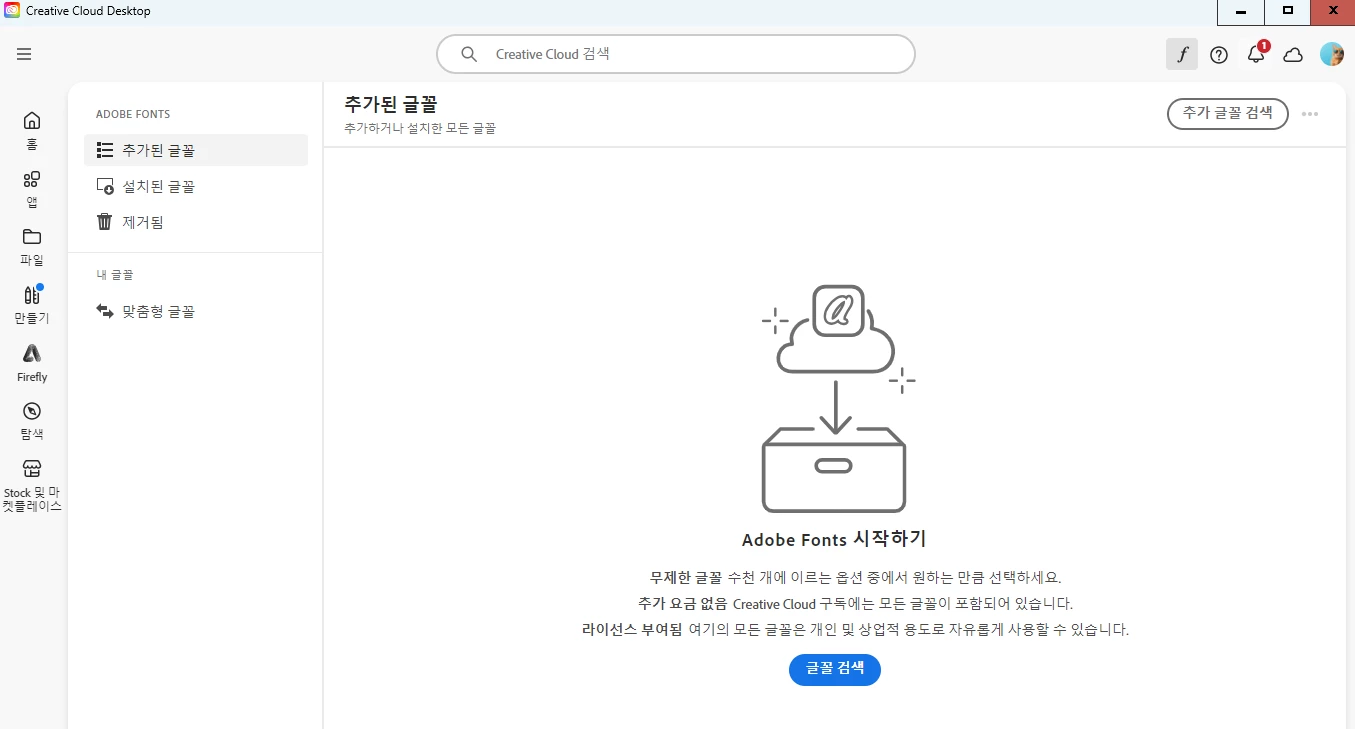The height and width of the screenshot is (729, 1355).
Task: Open the help question mark icon
Action: coord(1219,55)
